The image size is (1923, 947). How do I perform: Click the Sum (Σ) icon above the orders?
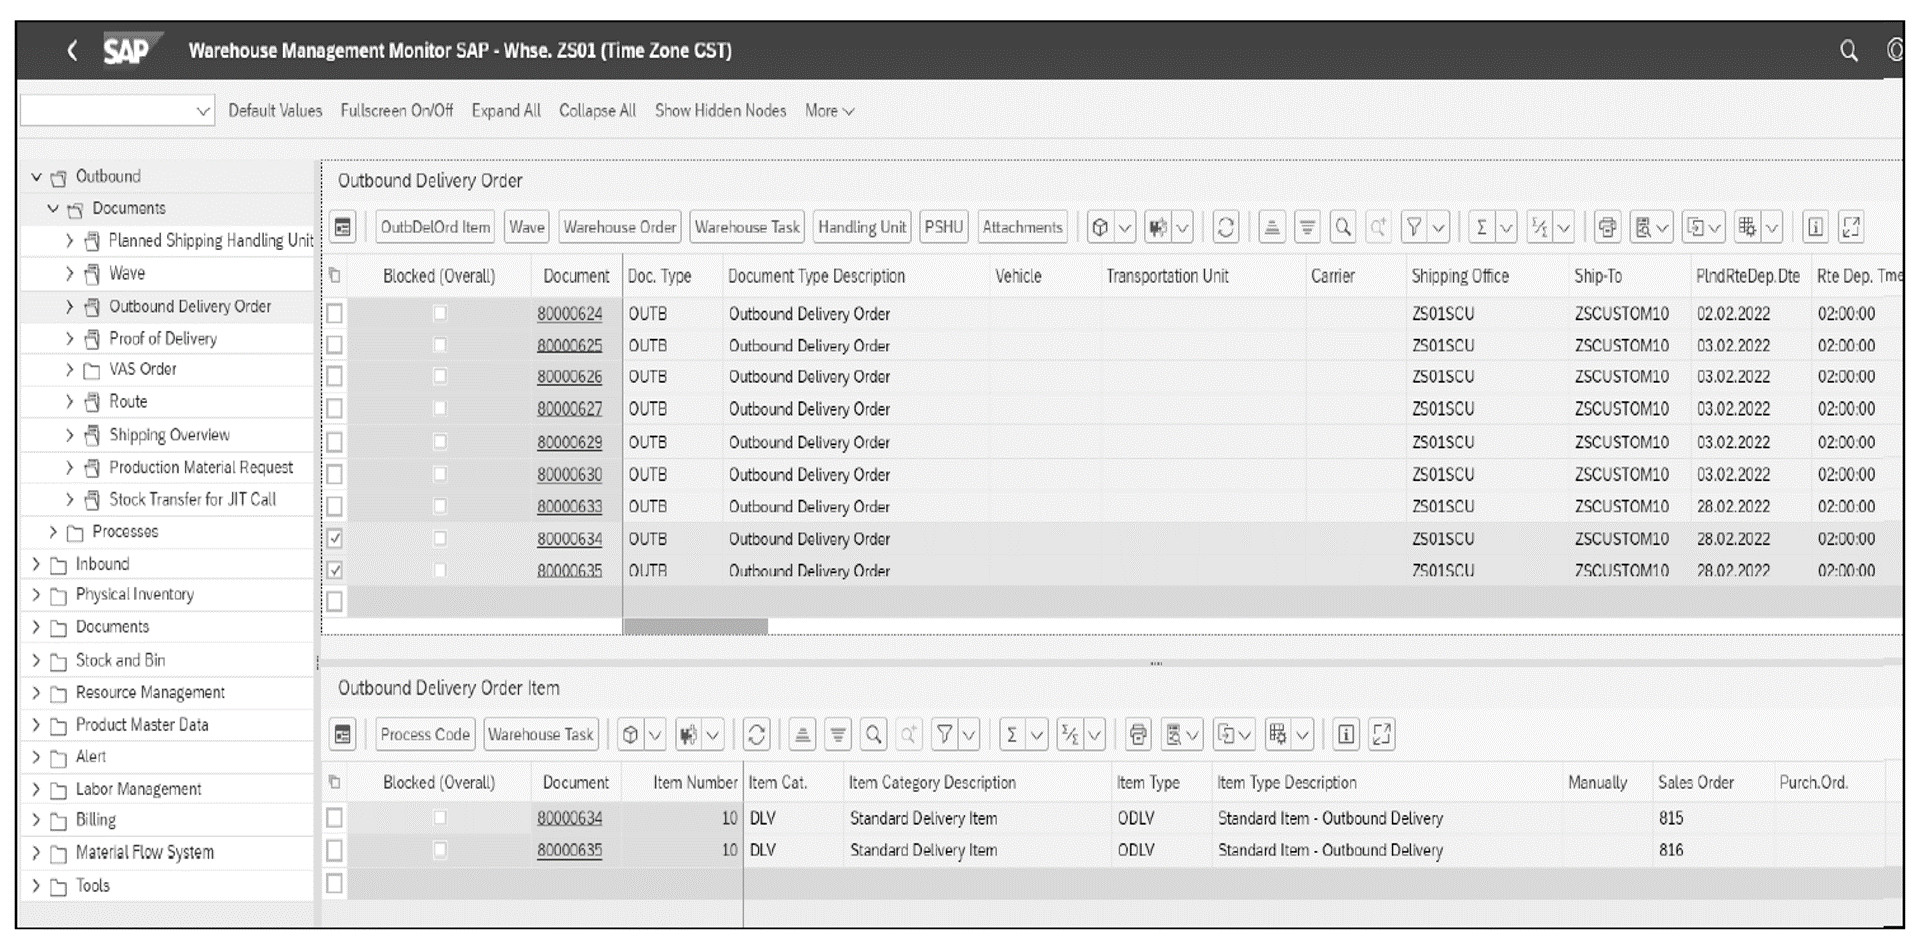[x=1483, y=226]
